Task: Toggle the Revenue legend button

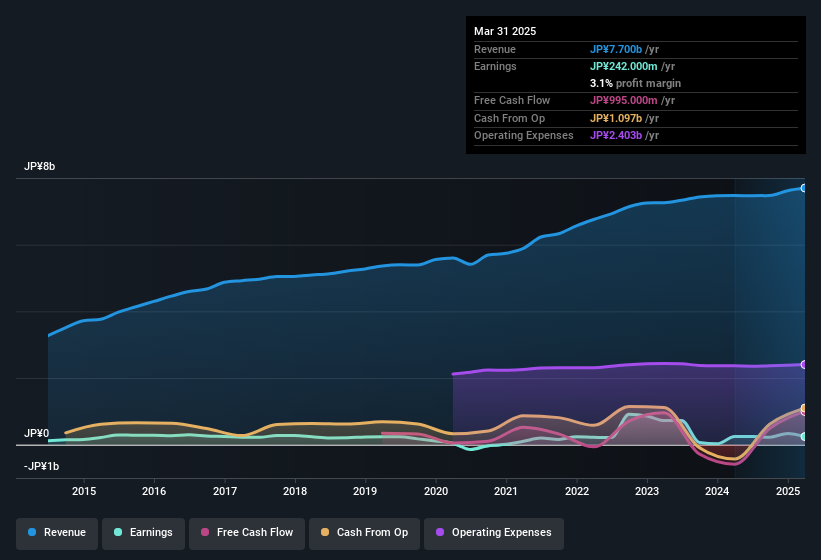Action: tap(57, 533)
